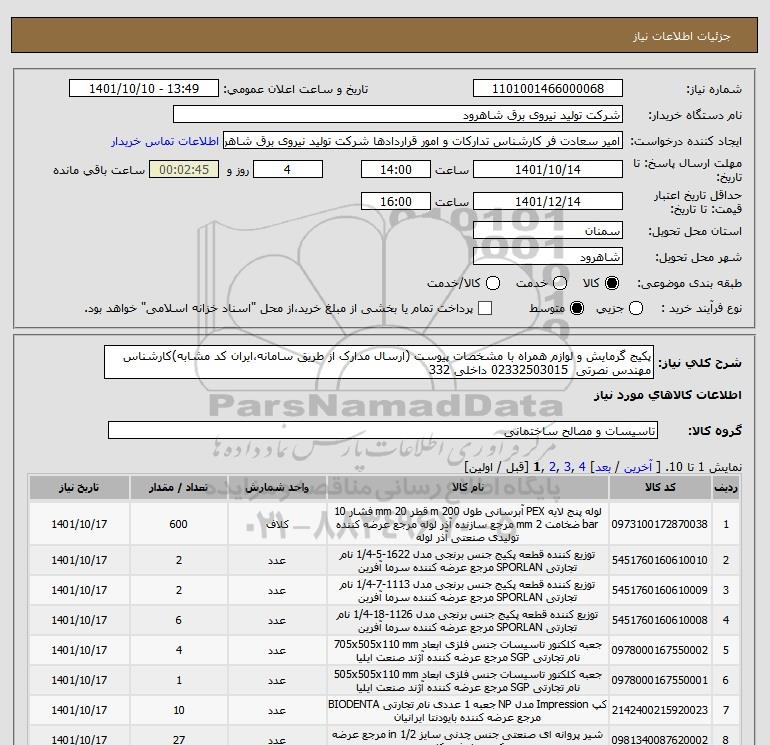Click the unit کلاف in row 1
770x745 pixels.
[x=277, y=524]
